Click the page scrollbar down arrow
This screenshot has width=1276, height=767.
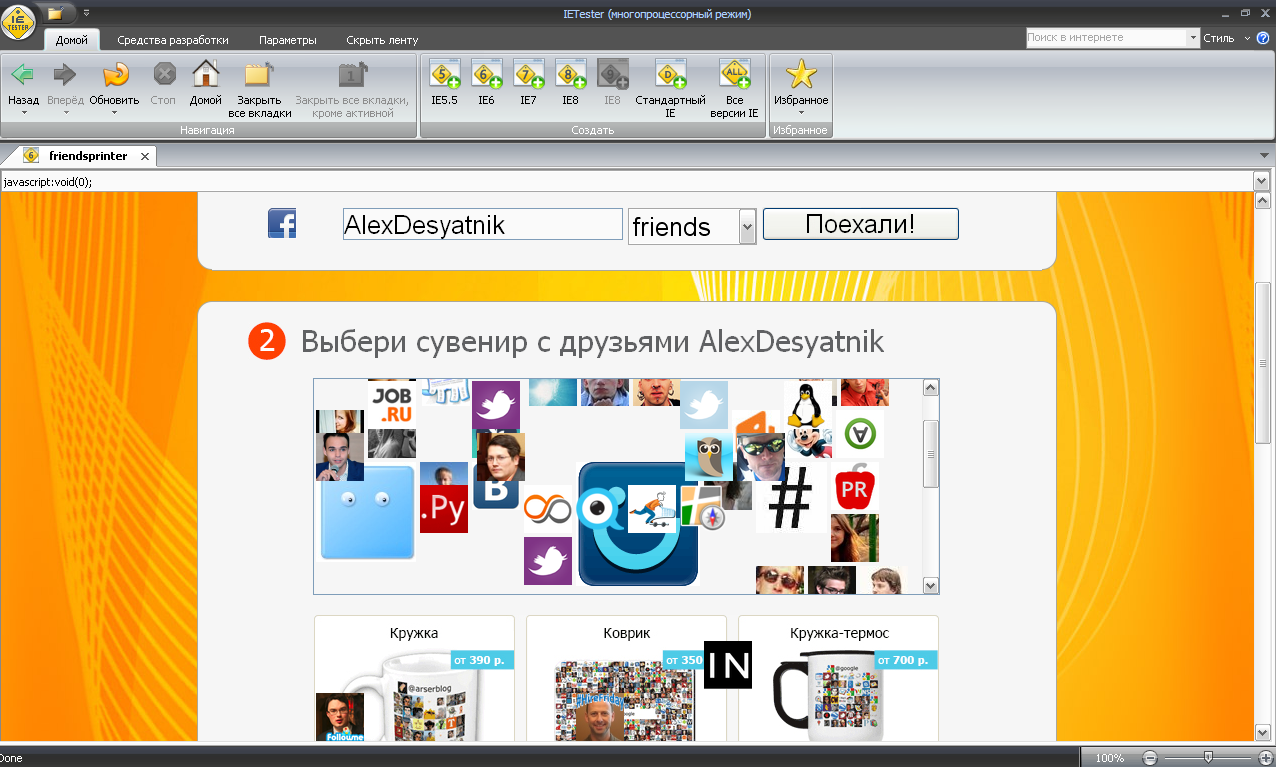[x=1262, y=734]
